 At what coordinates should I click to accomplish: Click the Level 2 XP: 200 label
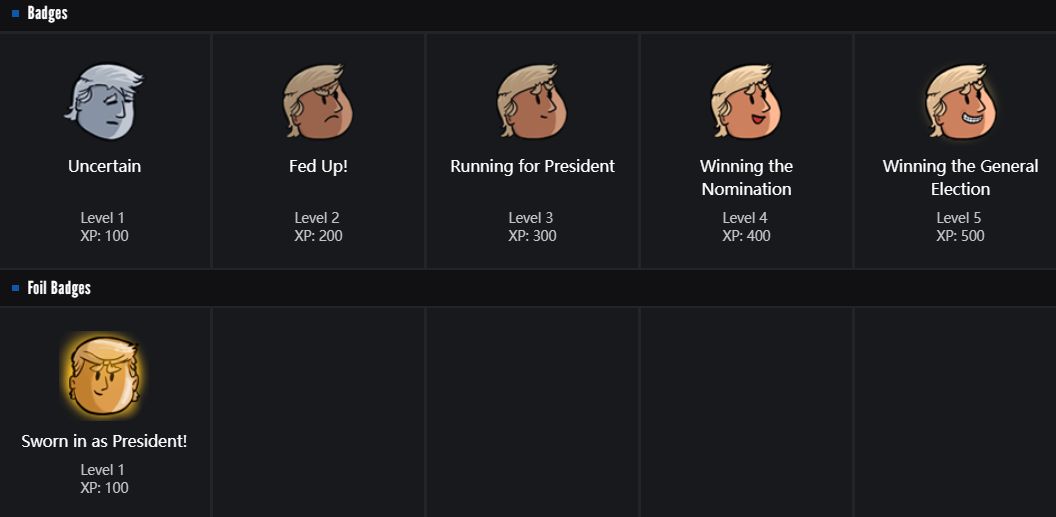point(318,227)
